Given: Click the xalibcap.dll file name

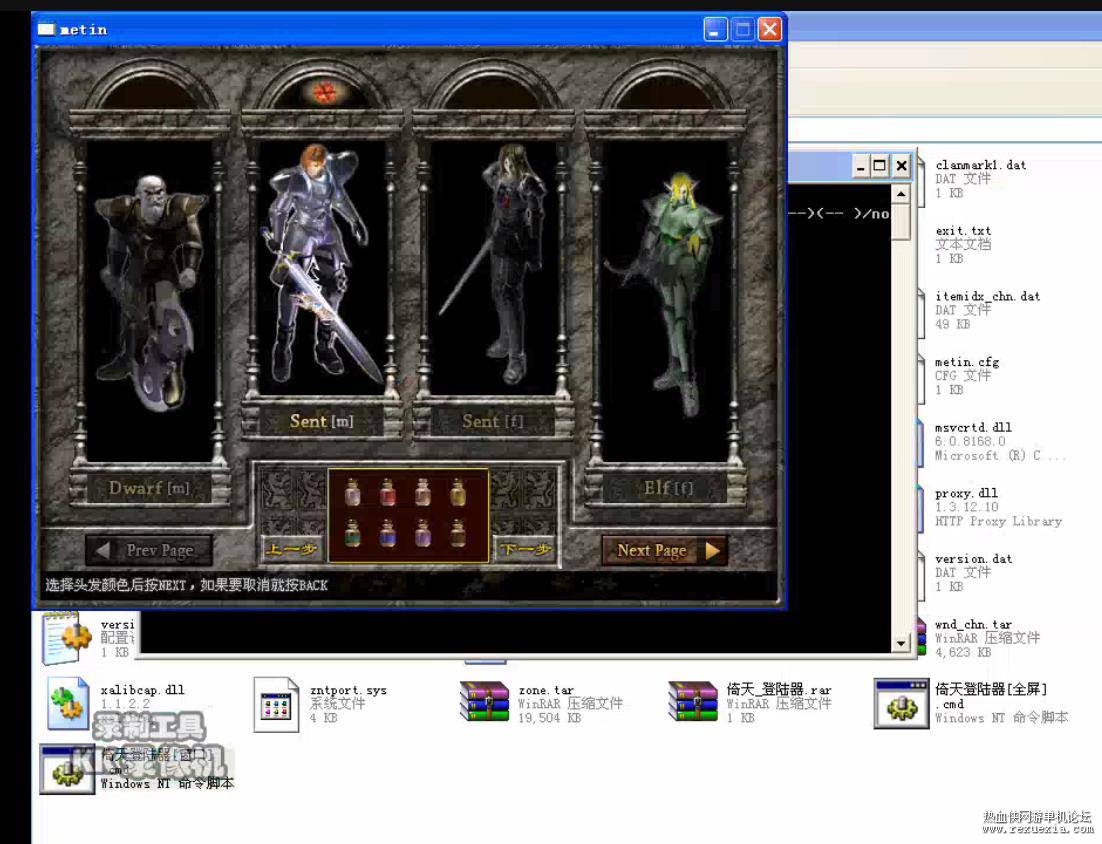Looking at the screenshot, I should coord(143,690).
